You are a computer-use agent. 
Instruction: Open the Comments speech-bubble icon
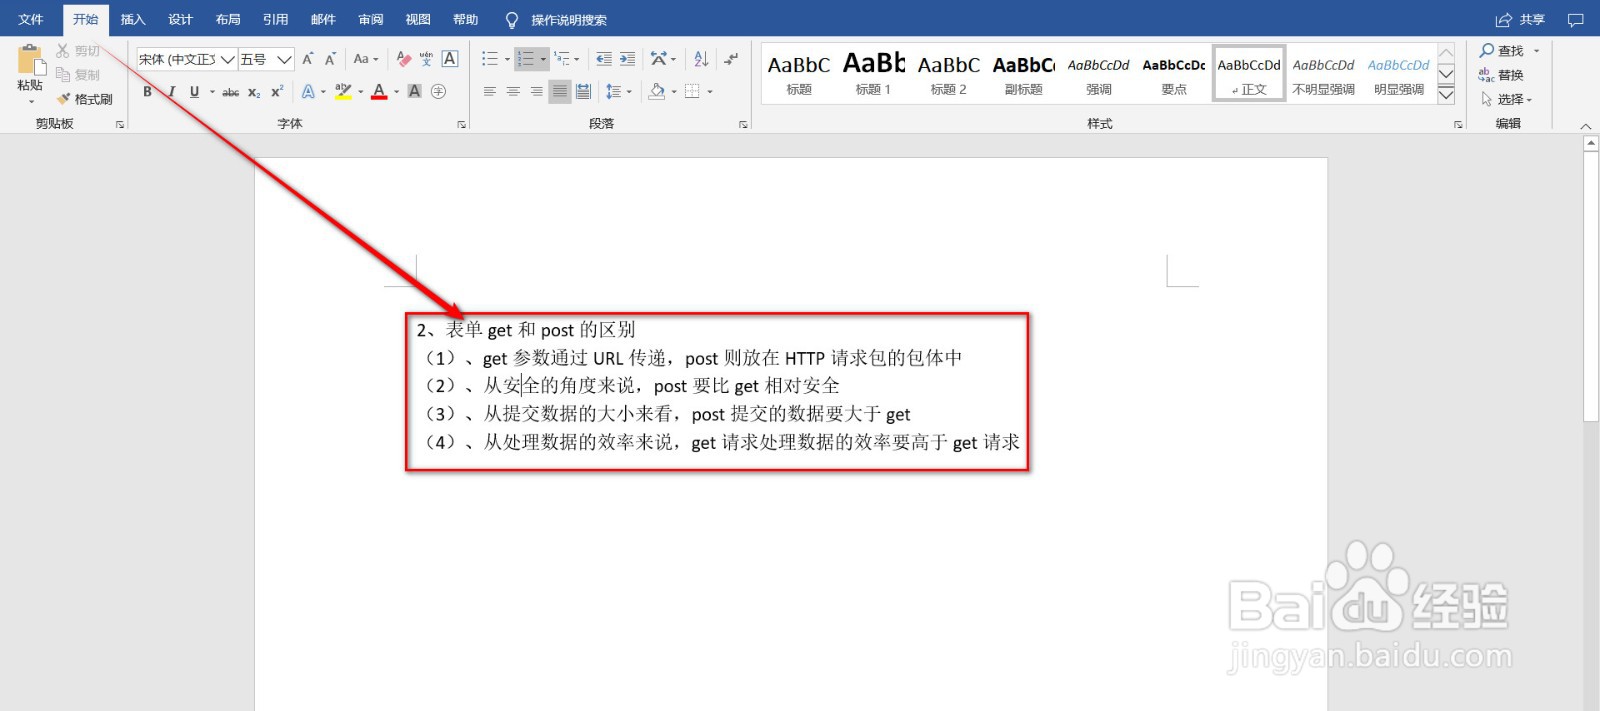[1575, 20]
